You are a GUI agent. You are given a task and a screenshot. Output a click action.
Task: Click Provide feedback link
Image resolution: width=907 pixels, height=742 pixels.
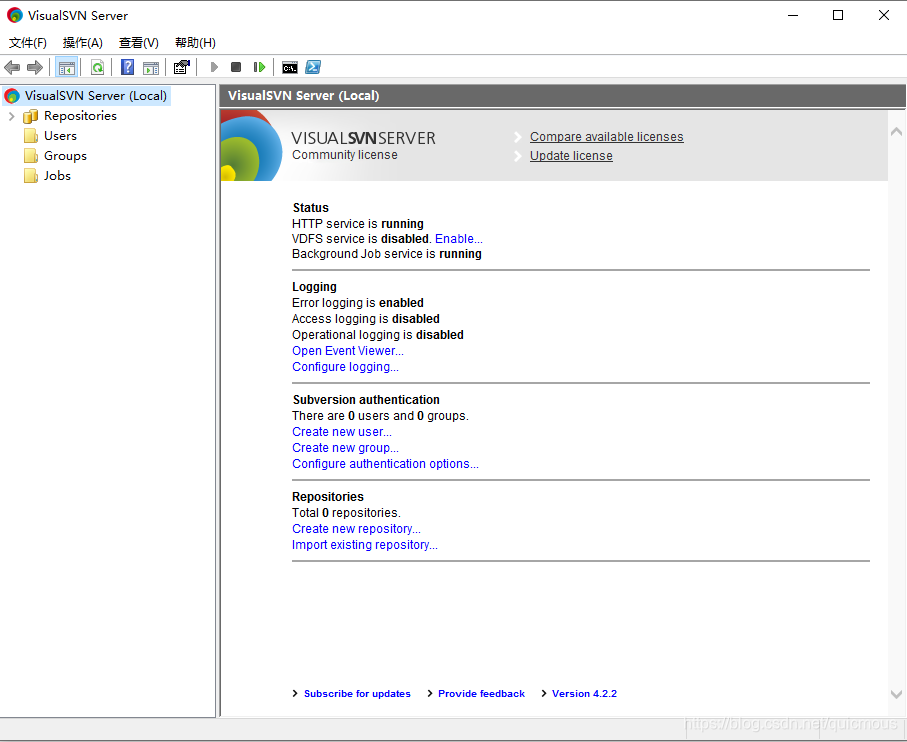(x=481, y=694)
